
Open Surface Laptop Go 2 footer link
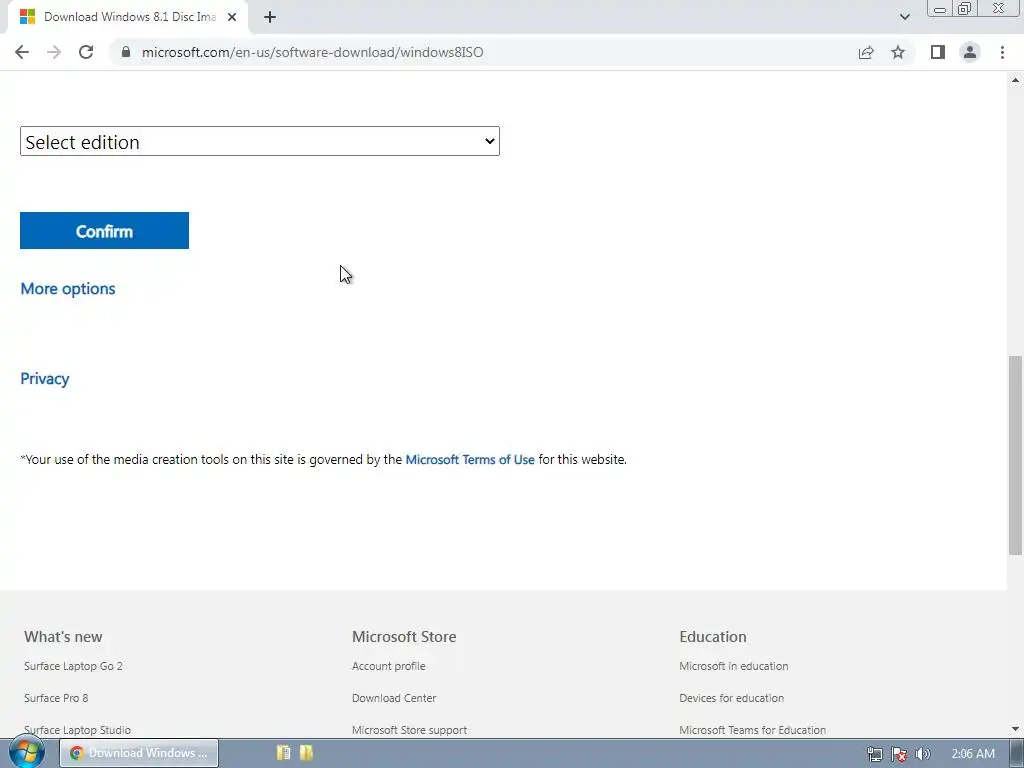73,666
